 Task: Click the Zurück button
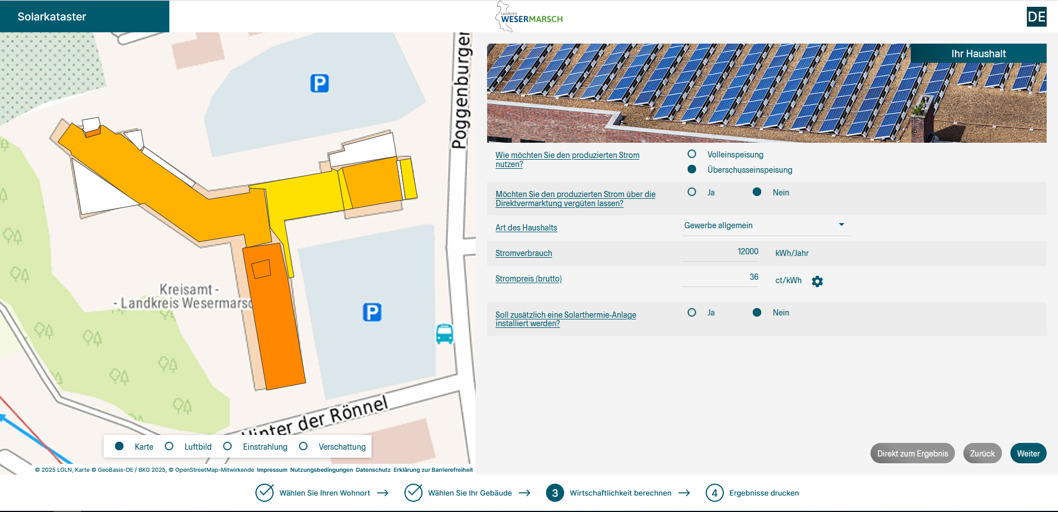[982, 453]
